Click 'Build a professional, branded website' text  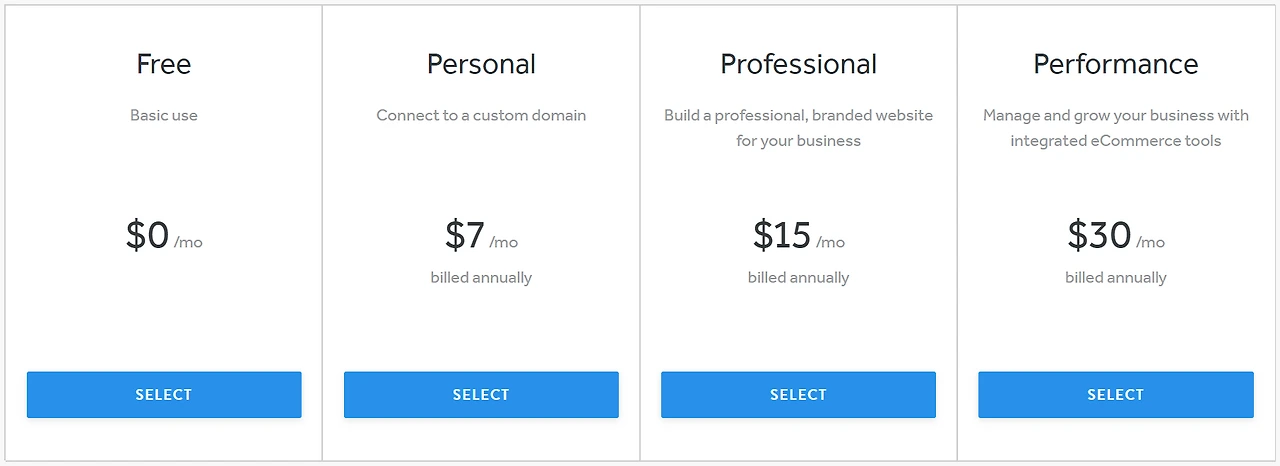click(798, 116)
